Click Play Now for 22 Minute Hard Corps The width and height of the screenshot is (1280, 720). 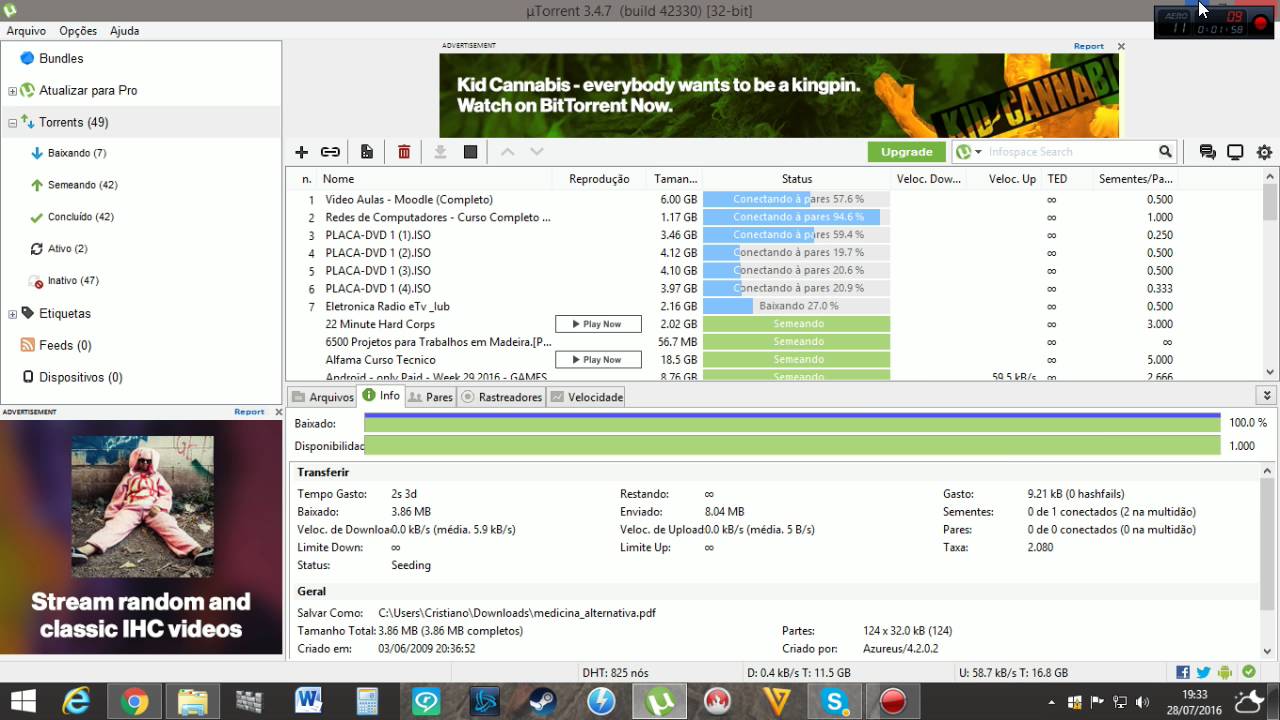(598, 324)
